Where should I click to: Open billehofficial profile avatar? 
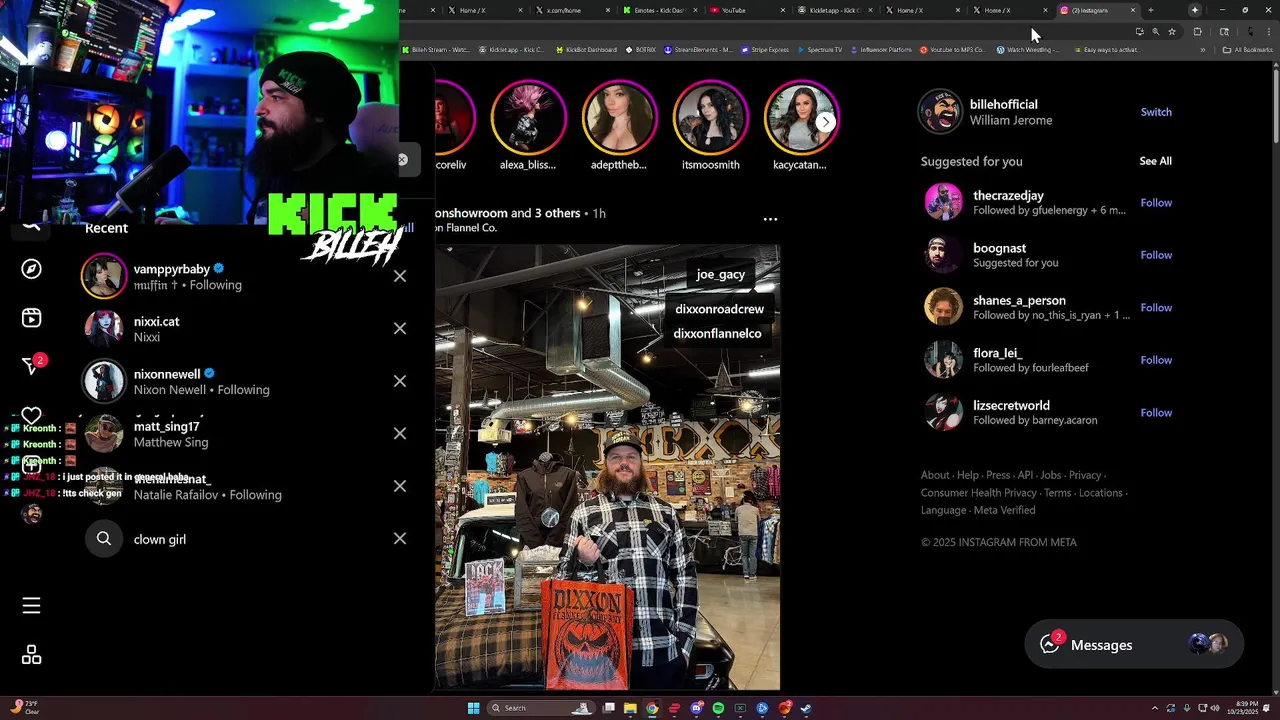click(x=940, y=112)
